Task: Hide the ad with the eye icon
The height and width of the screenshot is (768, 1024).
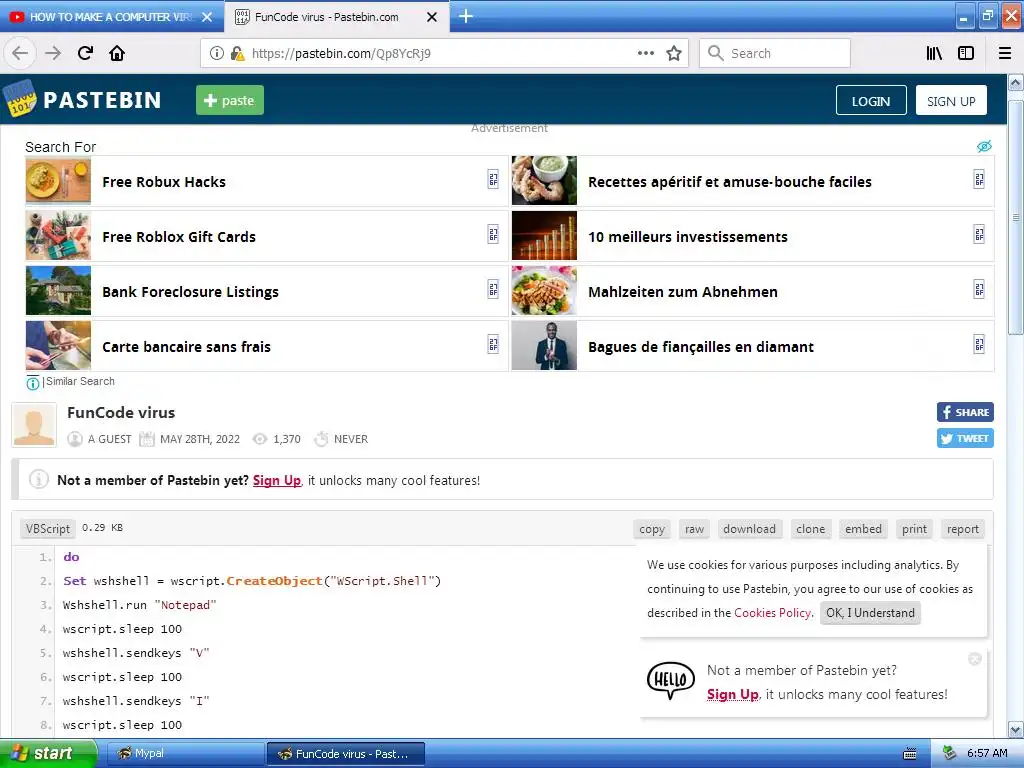Action: (984, 146)
